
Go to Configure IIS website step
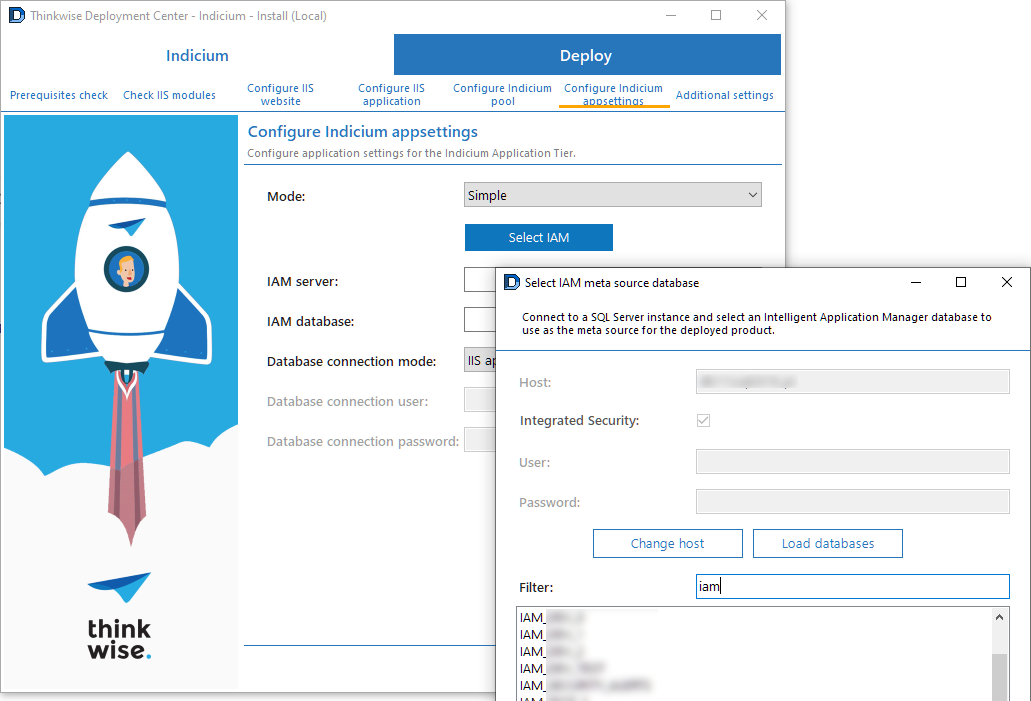click(281, 95)
